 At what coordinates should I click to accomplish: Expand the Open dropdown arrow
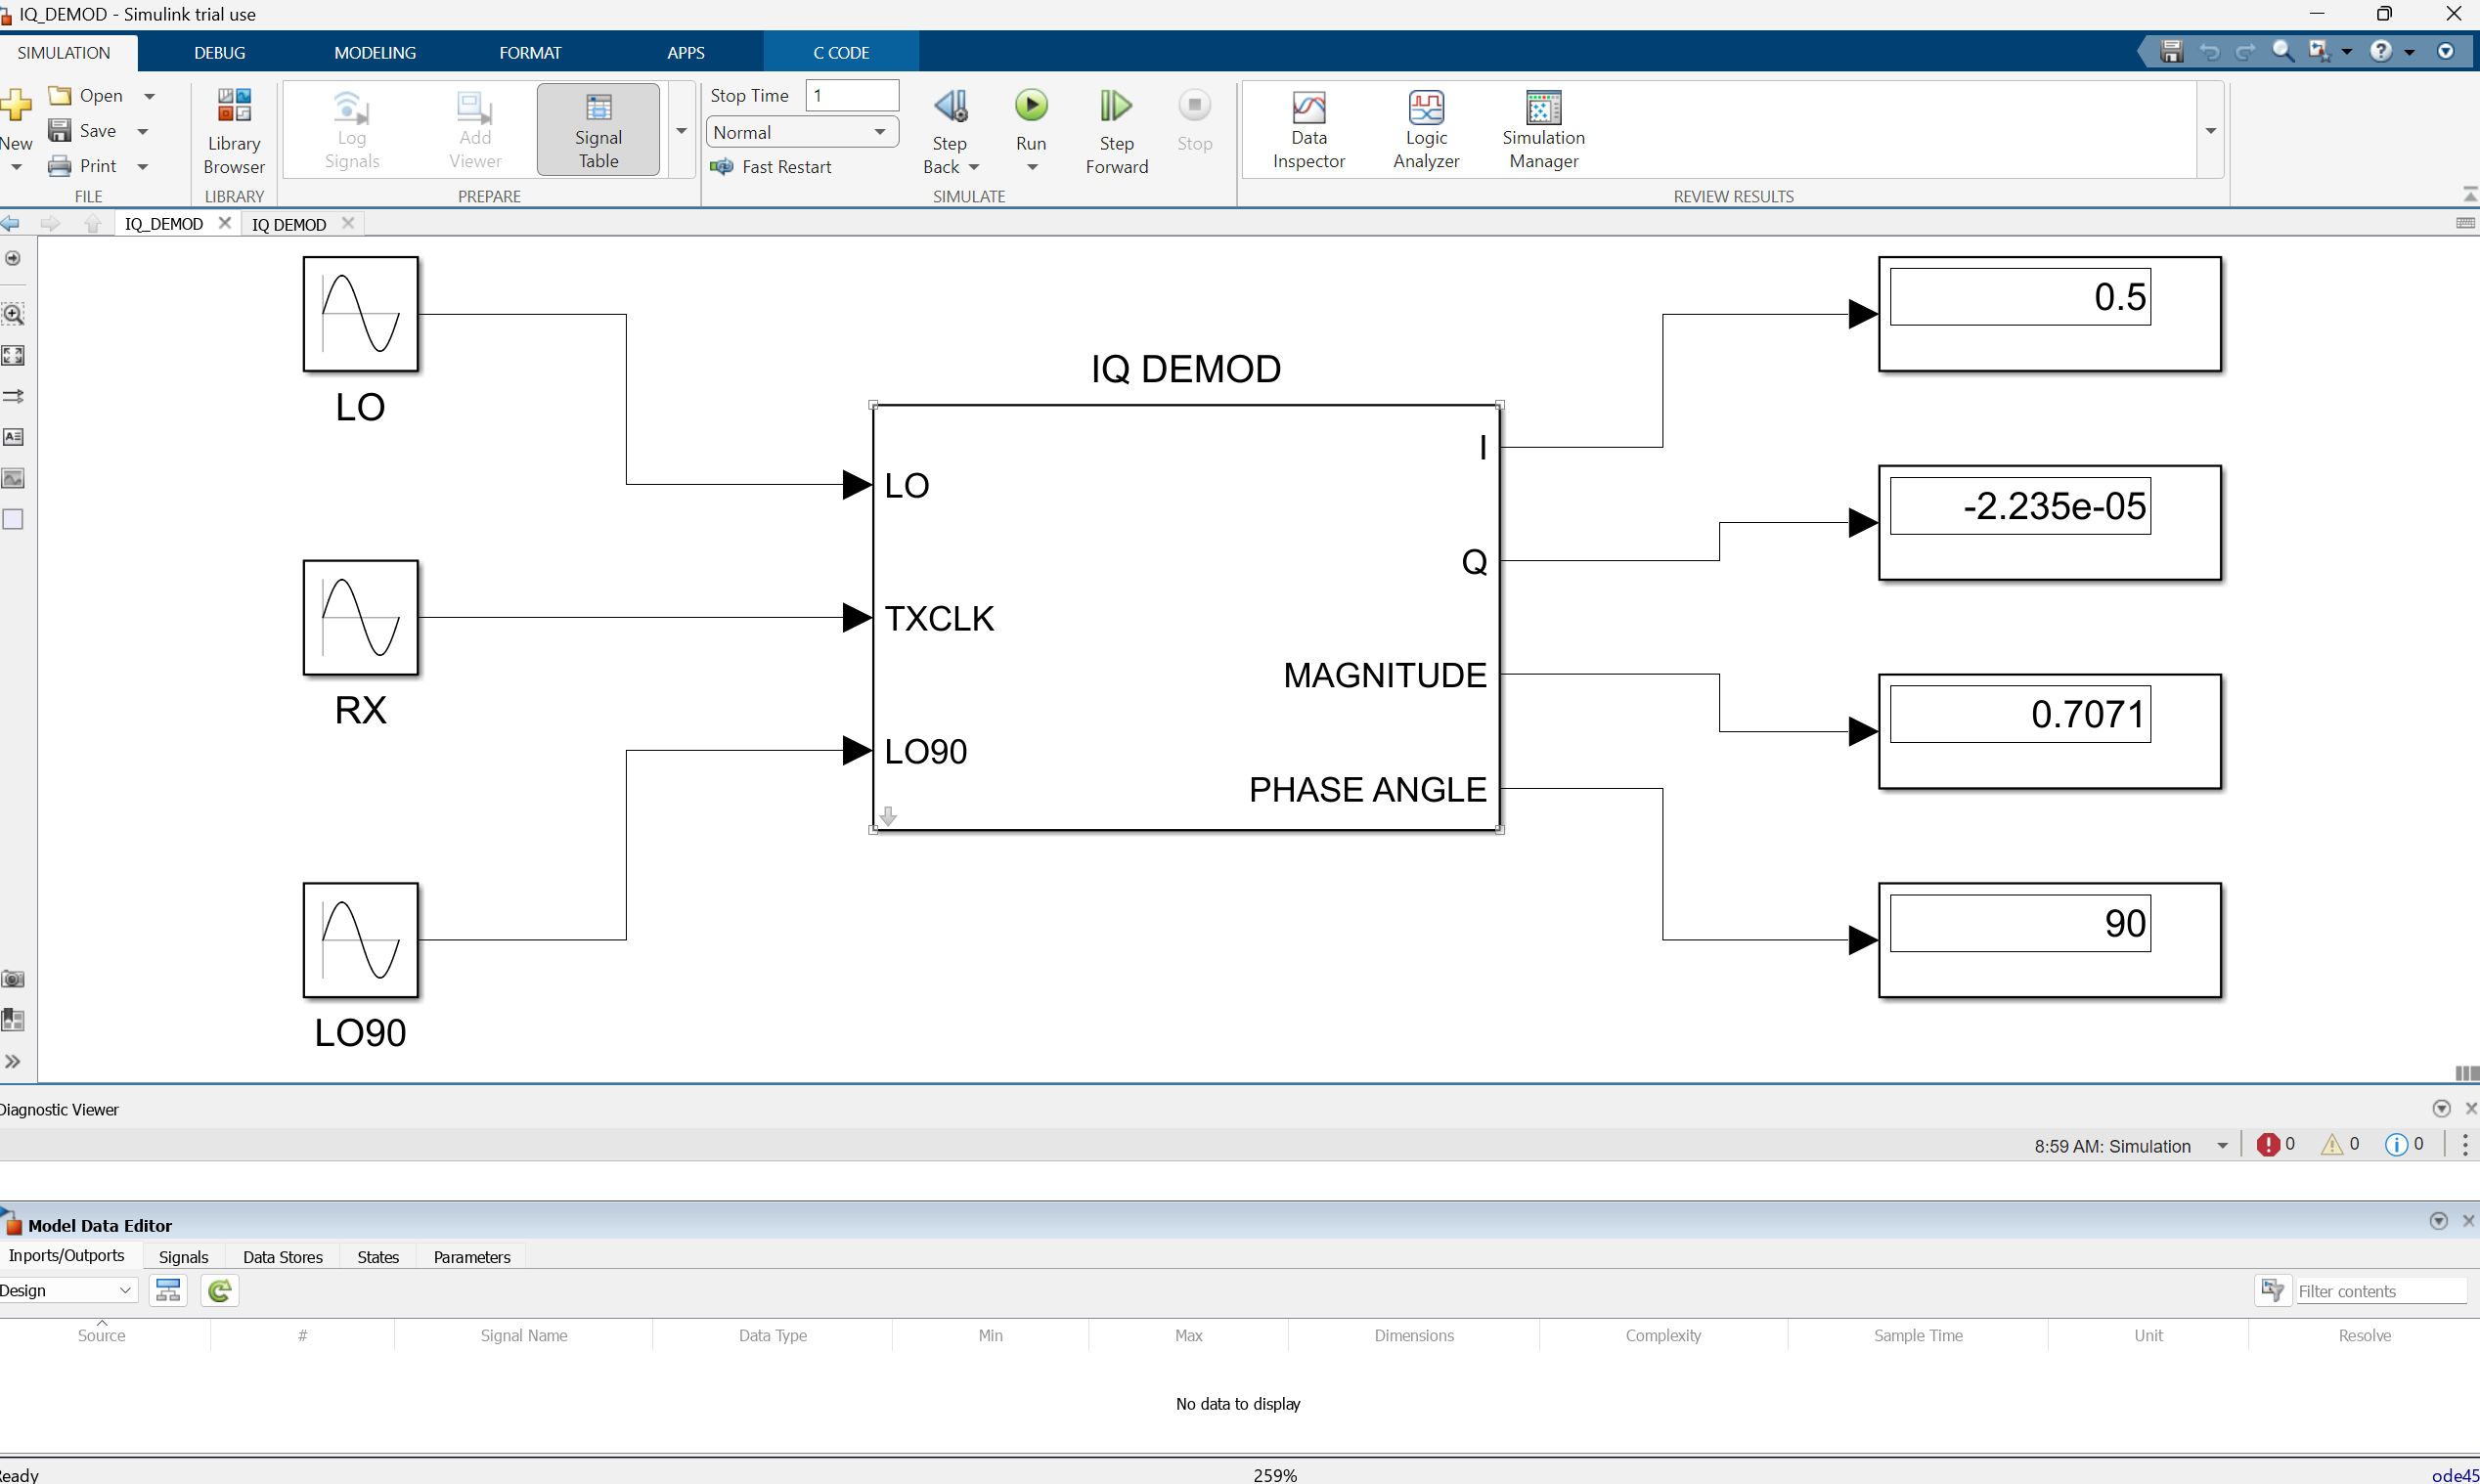coord(150,96)
